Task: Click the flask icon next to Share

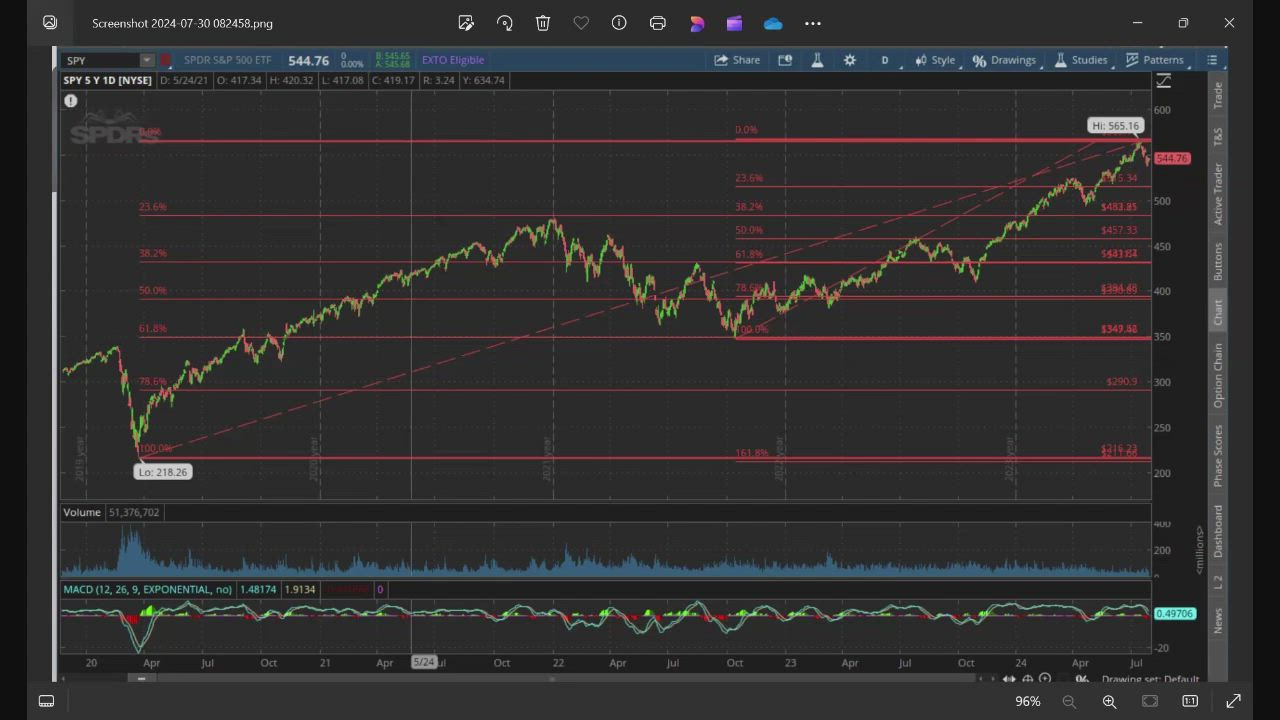Action: click(817, 60)
